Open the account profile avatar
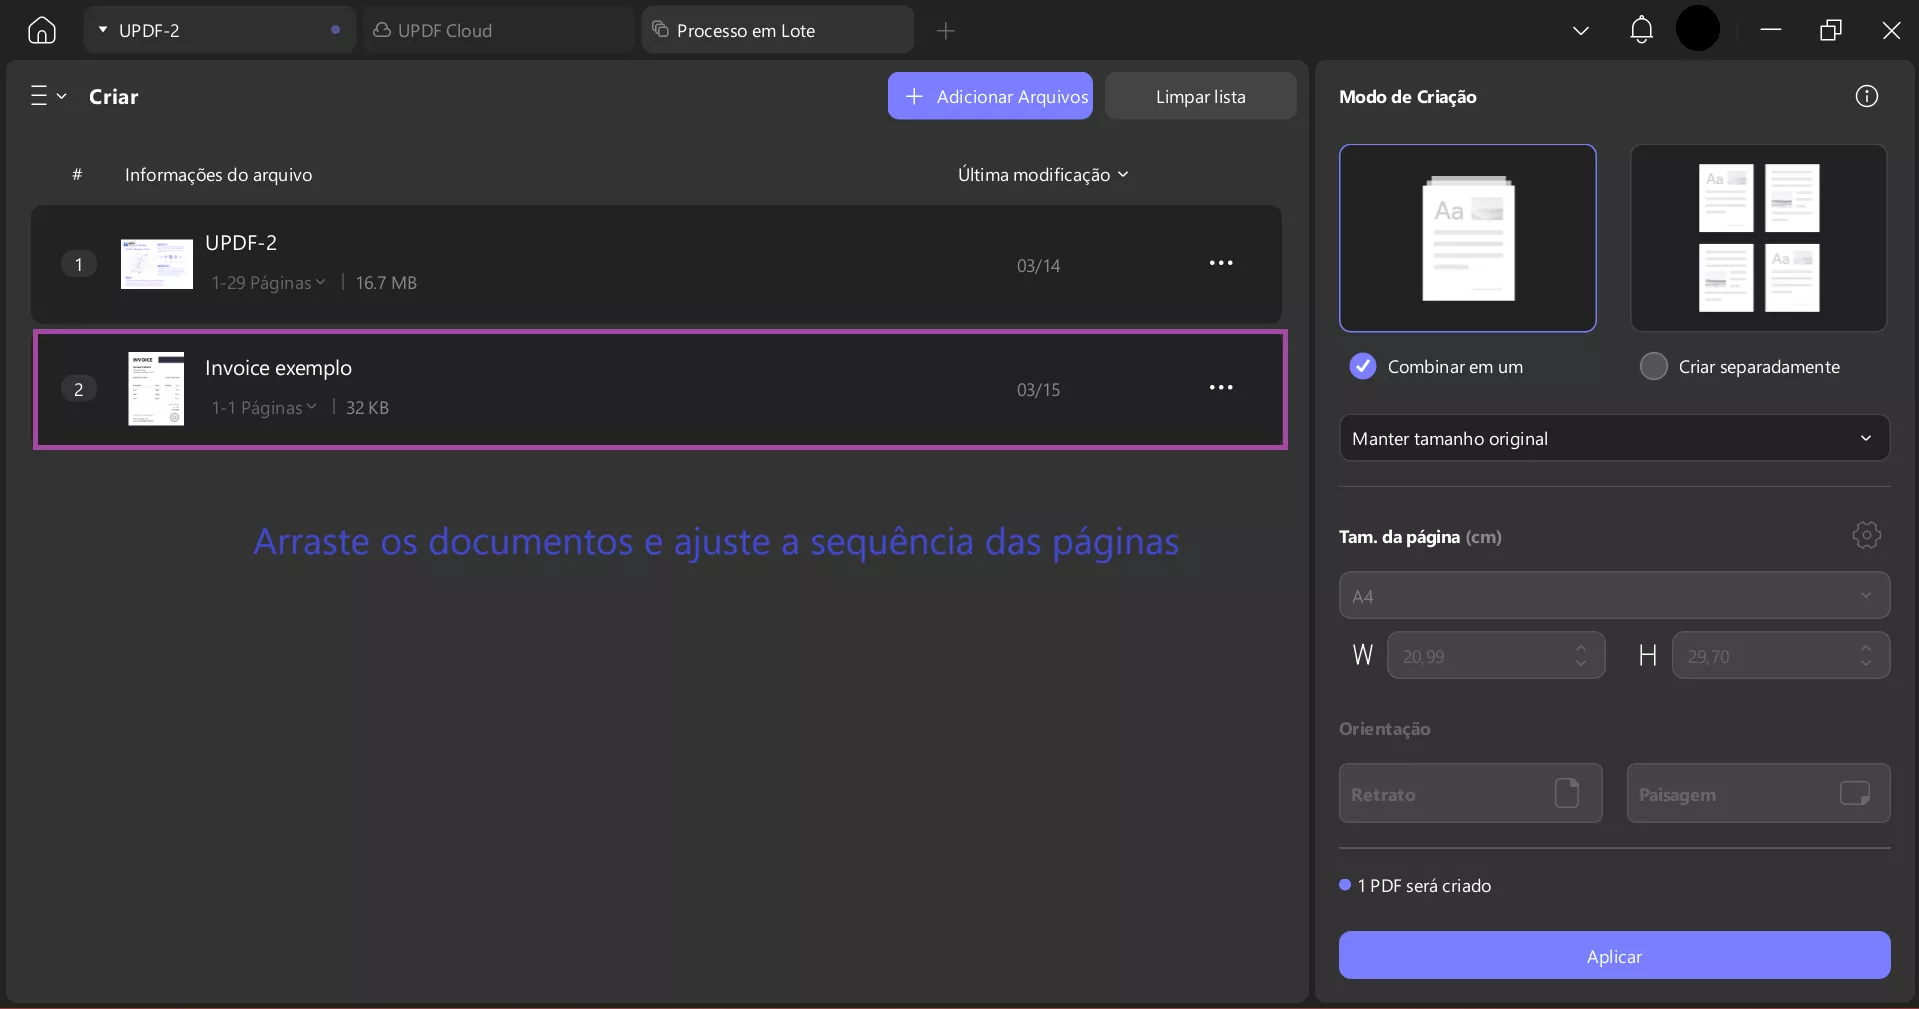Viewport: 1919px width, 1009px height. click(x=1698, y=29)
